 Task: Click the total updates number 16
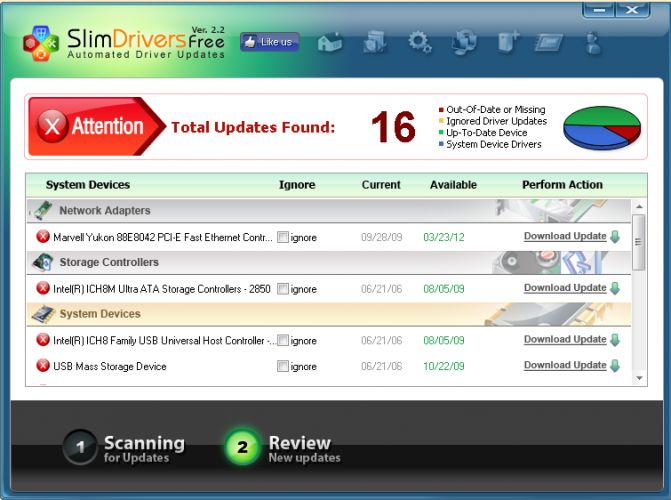point(393,127)
